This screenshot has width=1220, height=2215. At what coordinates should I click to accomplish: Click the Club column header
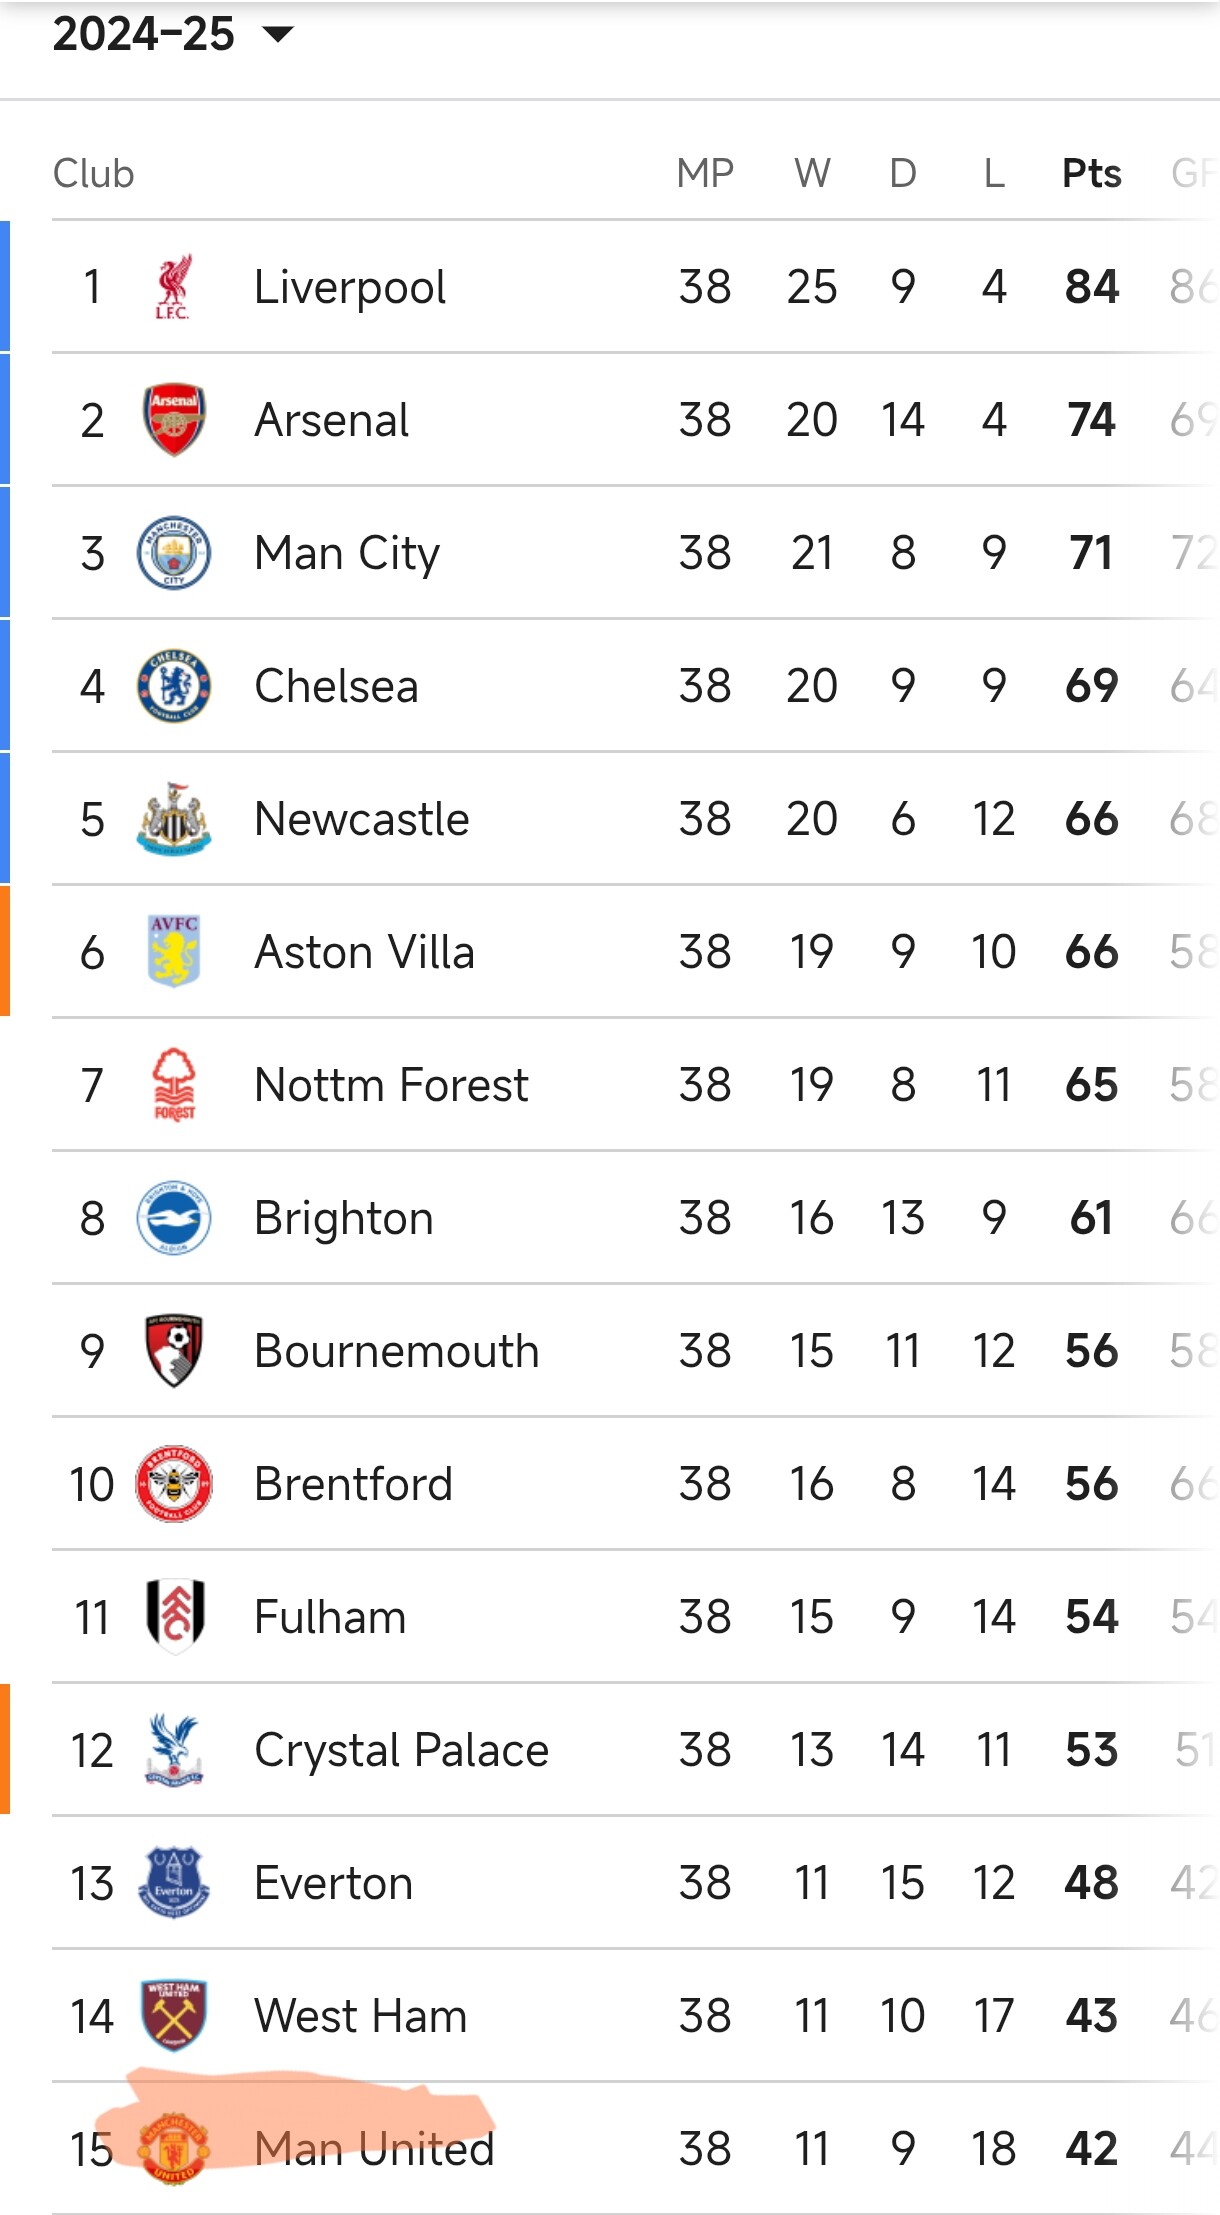[x=93, y=173]
